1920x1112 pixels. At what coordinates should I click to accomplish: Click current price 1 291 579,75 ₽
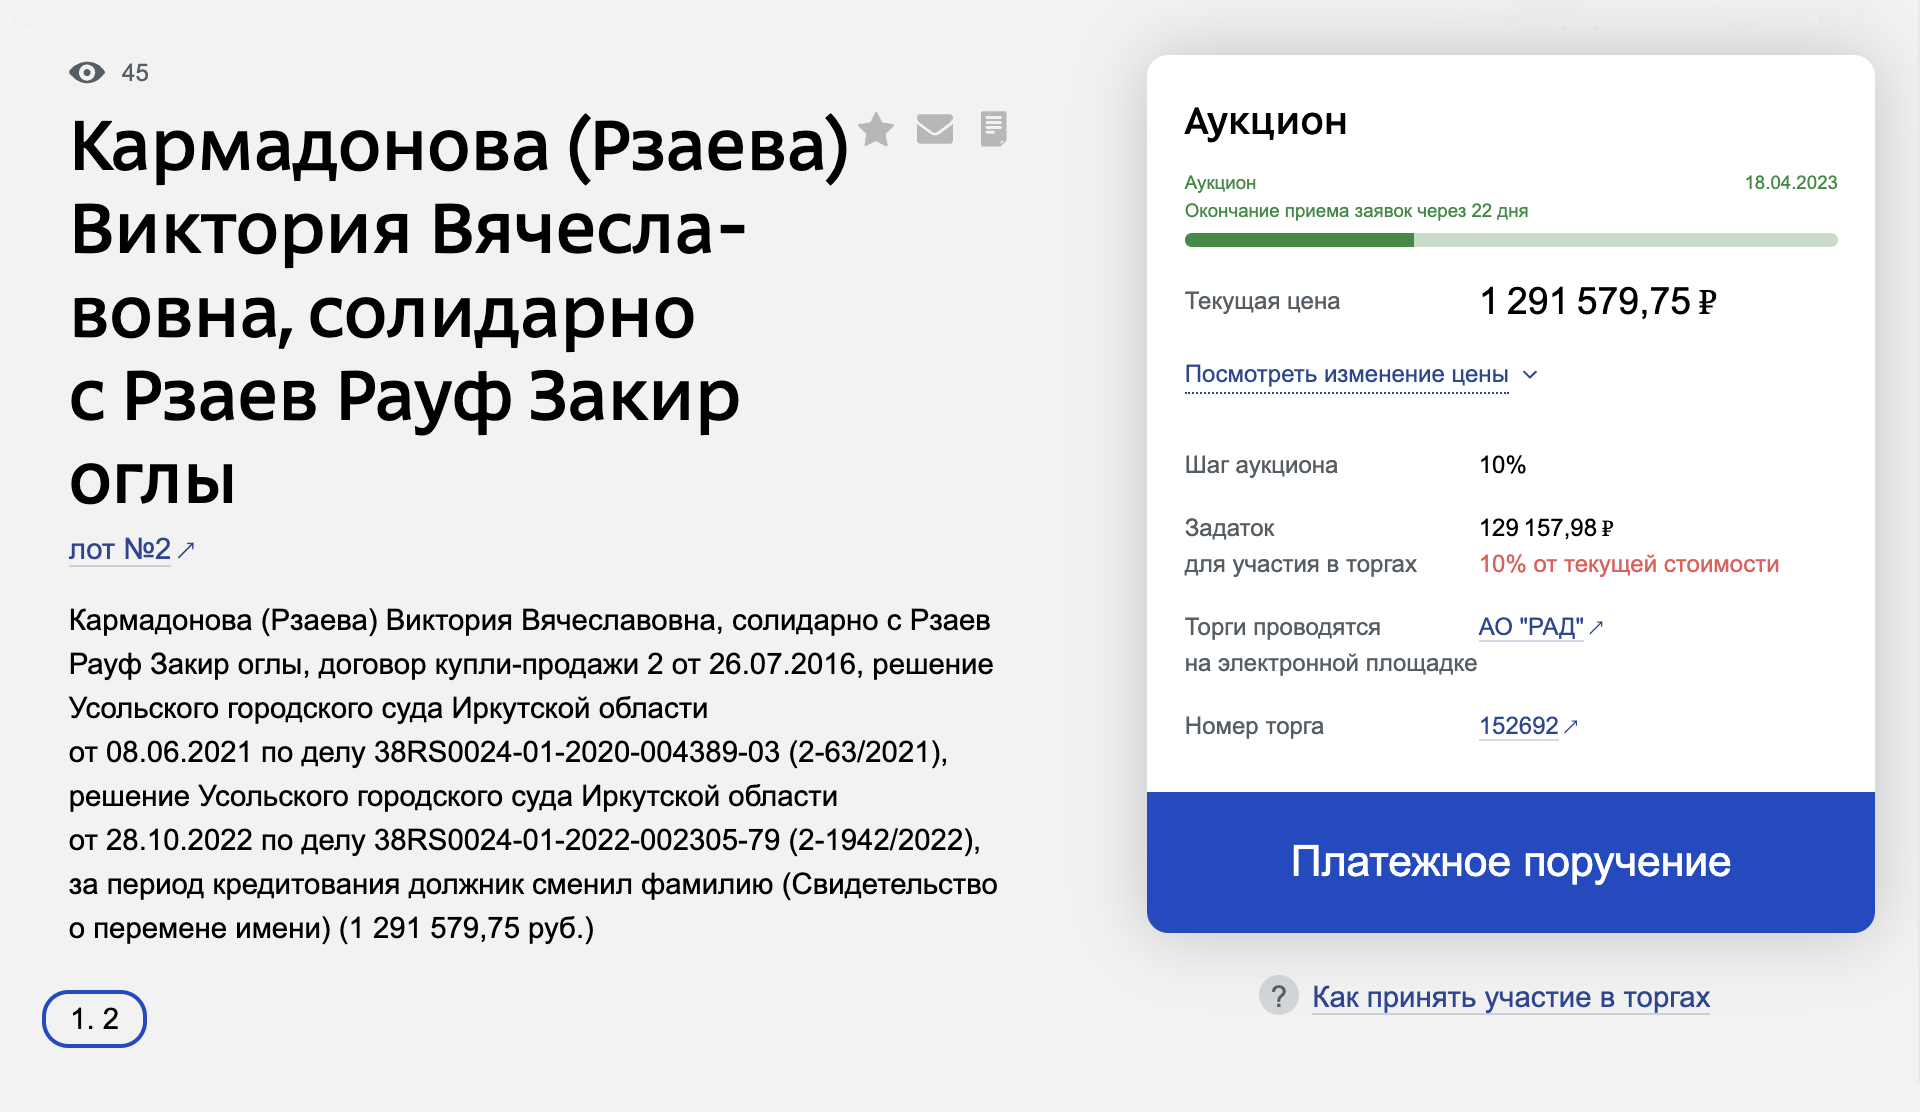click(x=1598, y=301)
